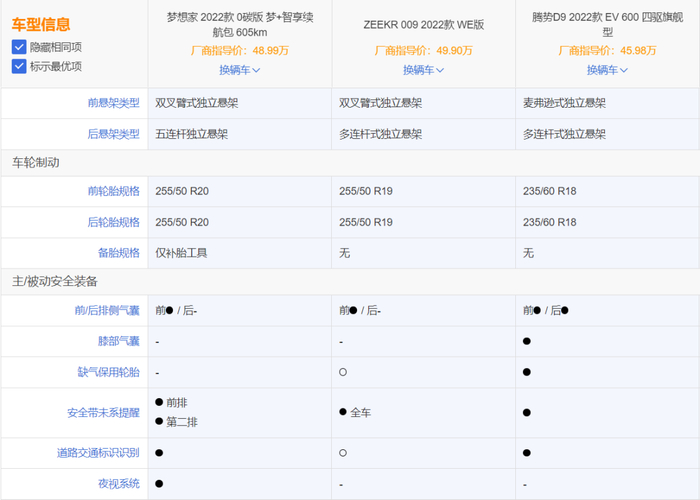Open the 腾势D9 2022款 EV 600 title
The width and height of the screenshot is (700, 500).
[608, 25]
